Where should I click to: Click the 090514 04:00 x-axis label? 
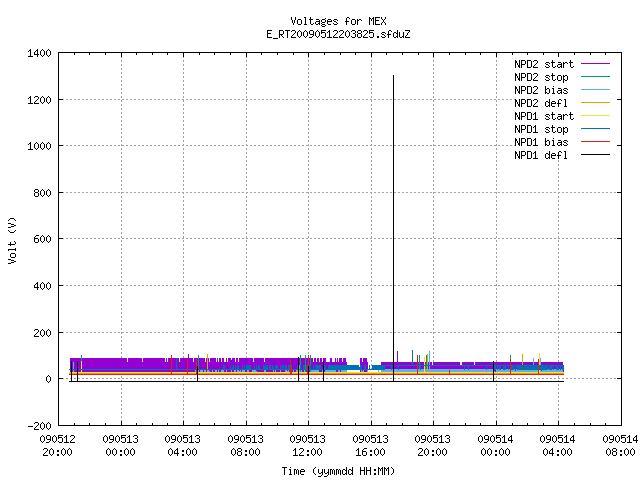(557, 446)
